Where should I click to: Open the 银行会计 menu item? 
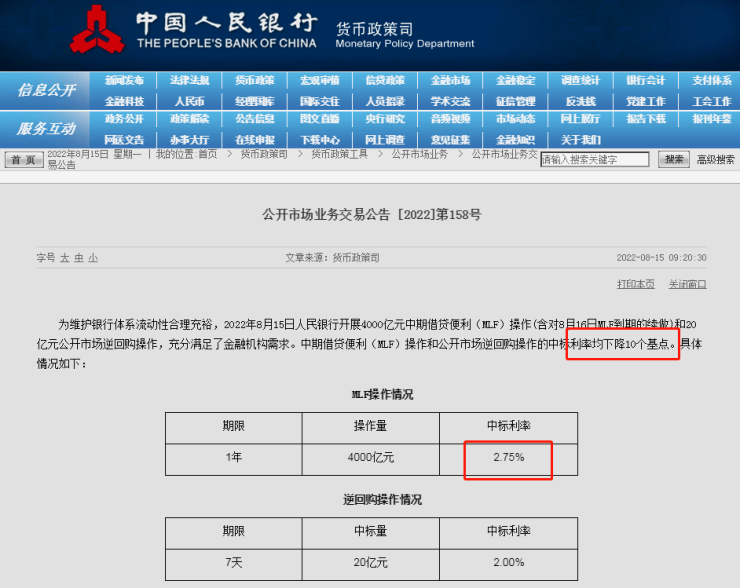646,81
